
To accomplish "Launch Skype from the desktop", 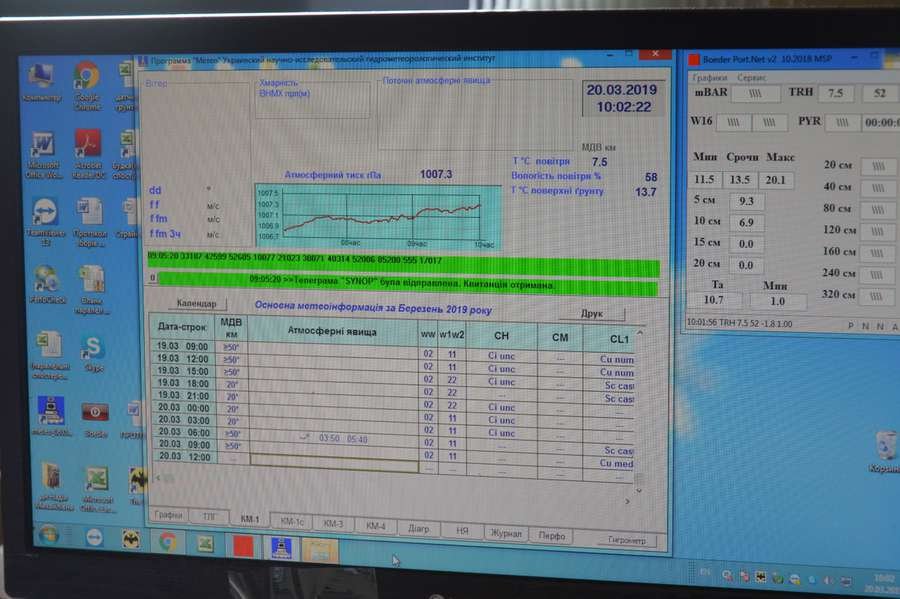I will pyautogui.click(x=93, y=348).
